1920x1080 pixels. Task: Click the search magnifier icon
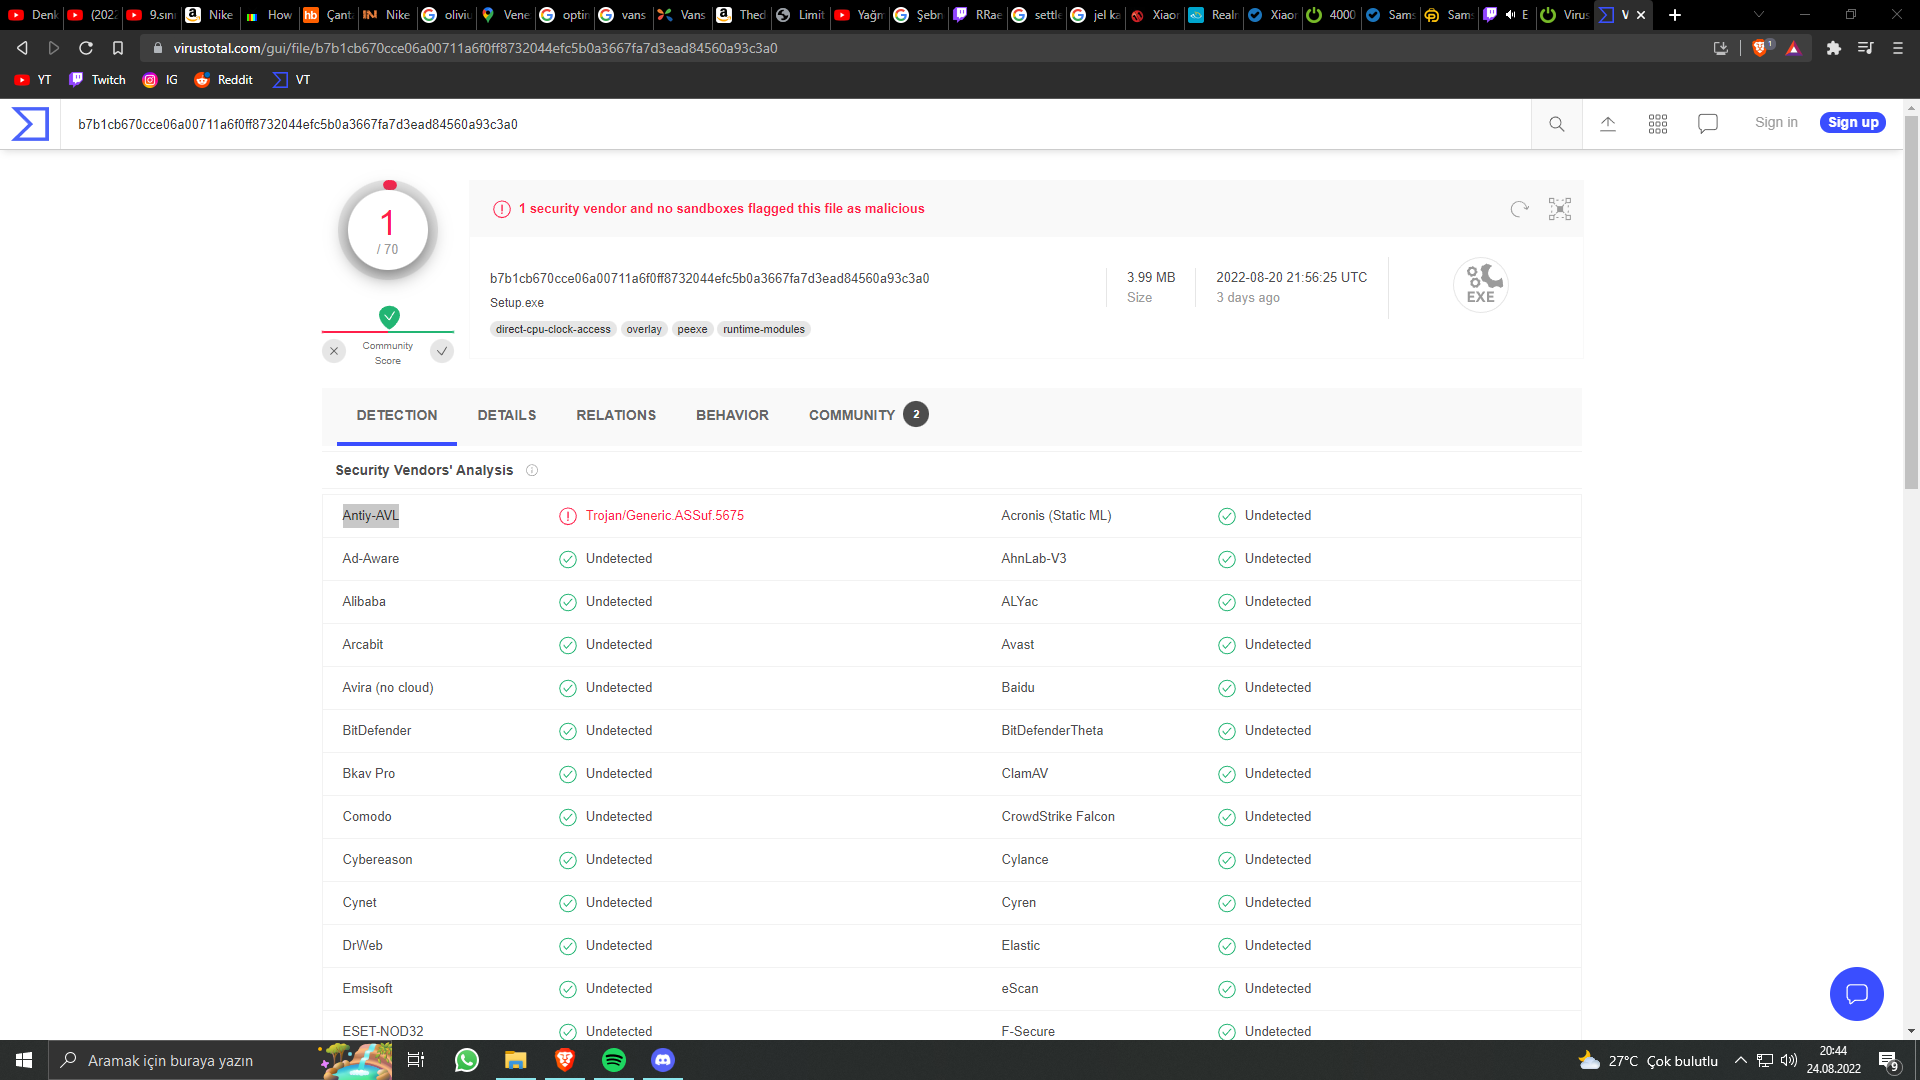click(1557, 124)
